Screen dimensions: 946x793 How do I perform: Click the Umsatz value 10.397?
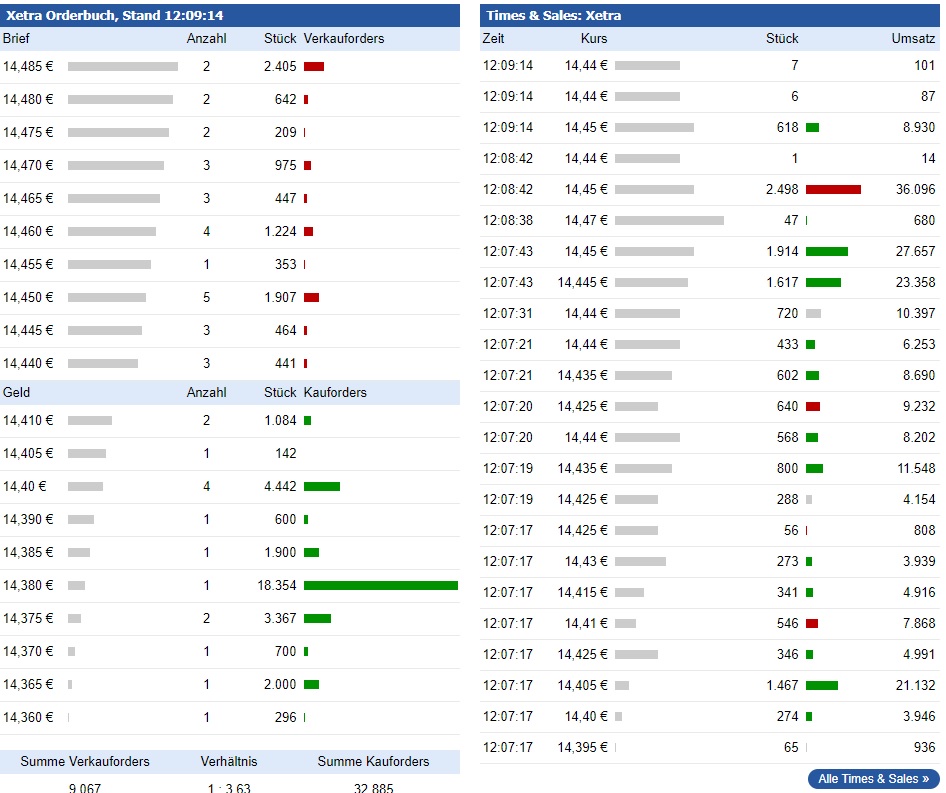[x=915, y=313]
